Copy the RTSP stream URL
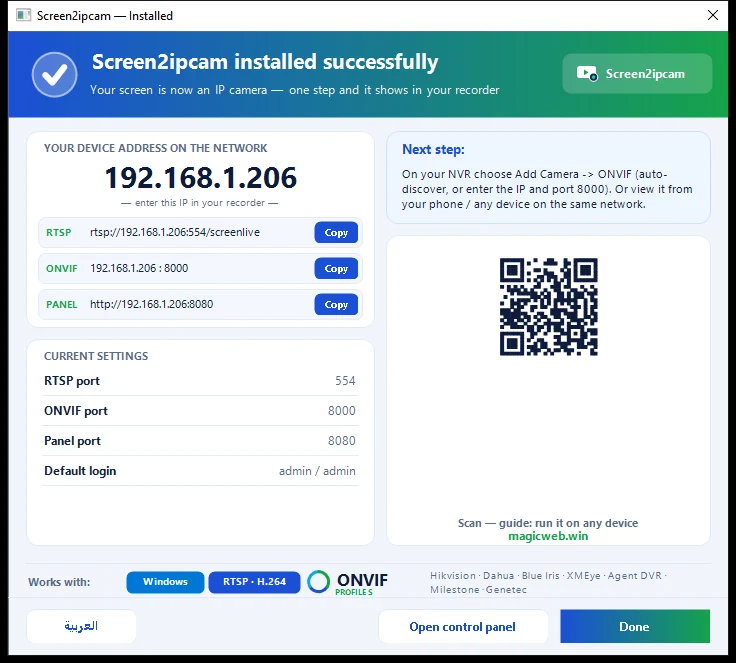Viewport: 736px width, 663px height. coord(336,232)
